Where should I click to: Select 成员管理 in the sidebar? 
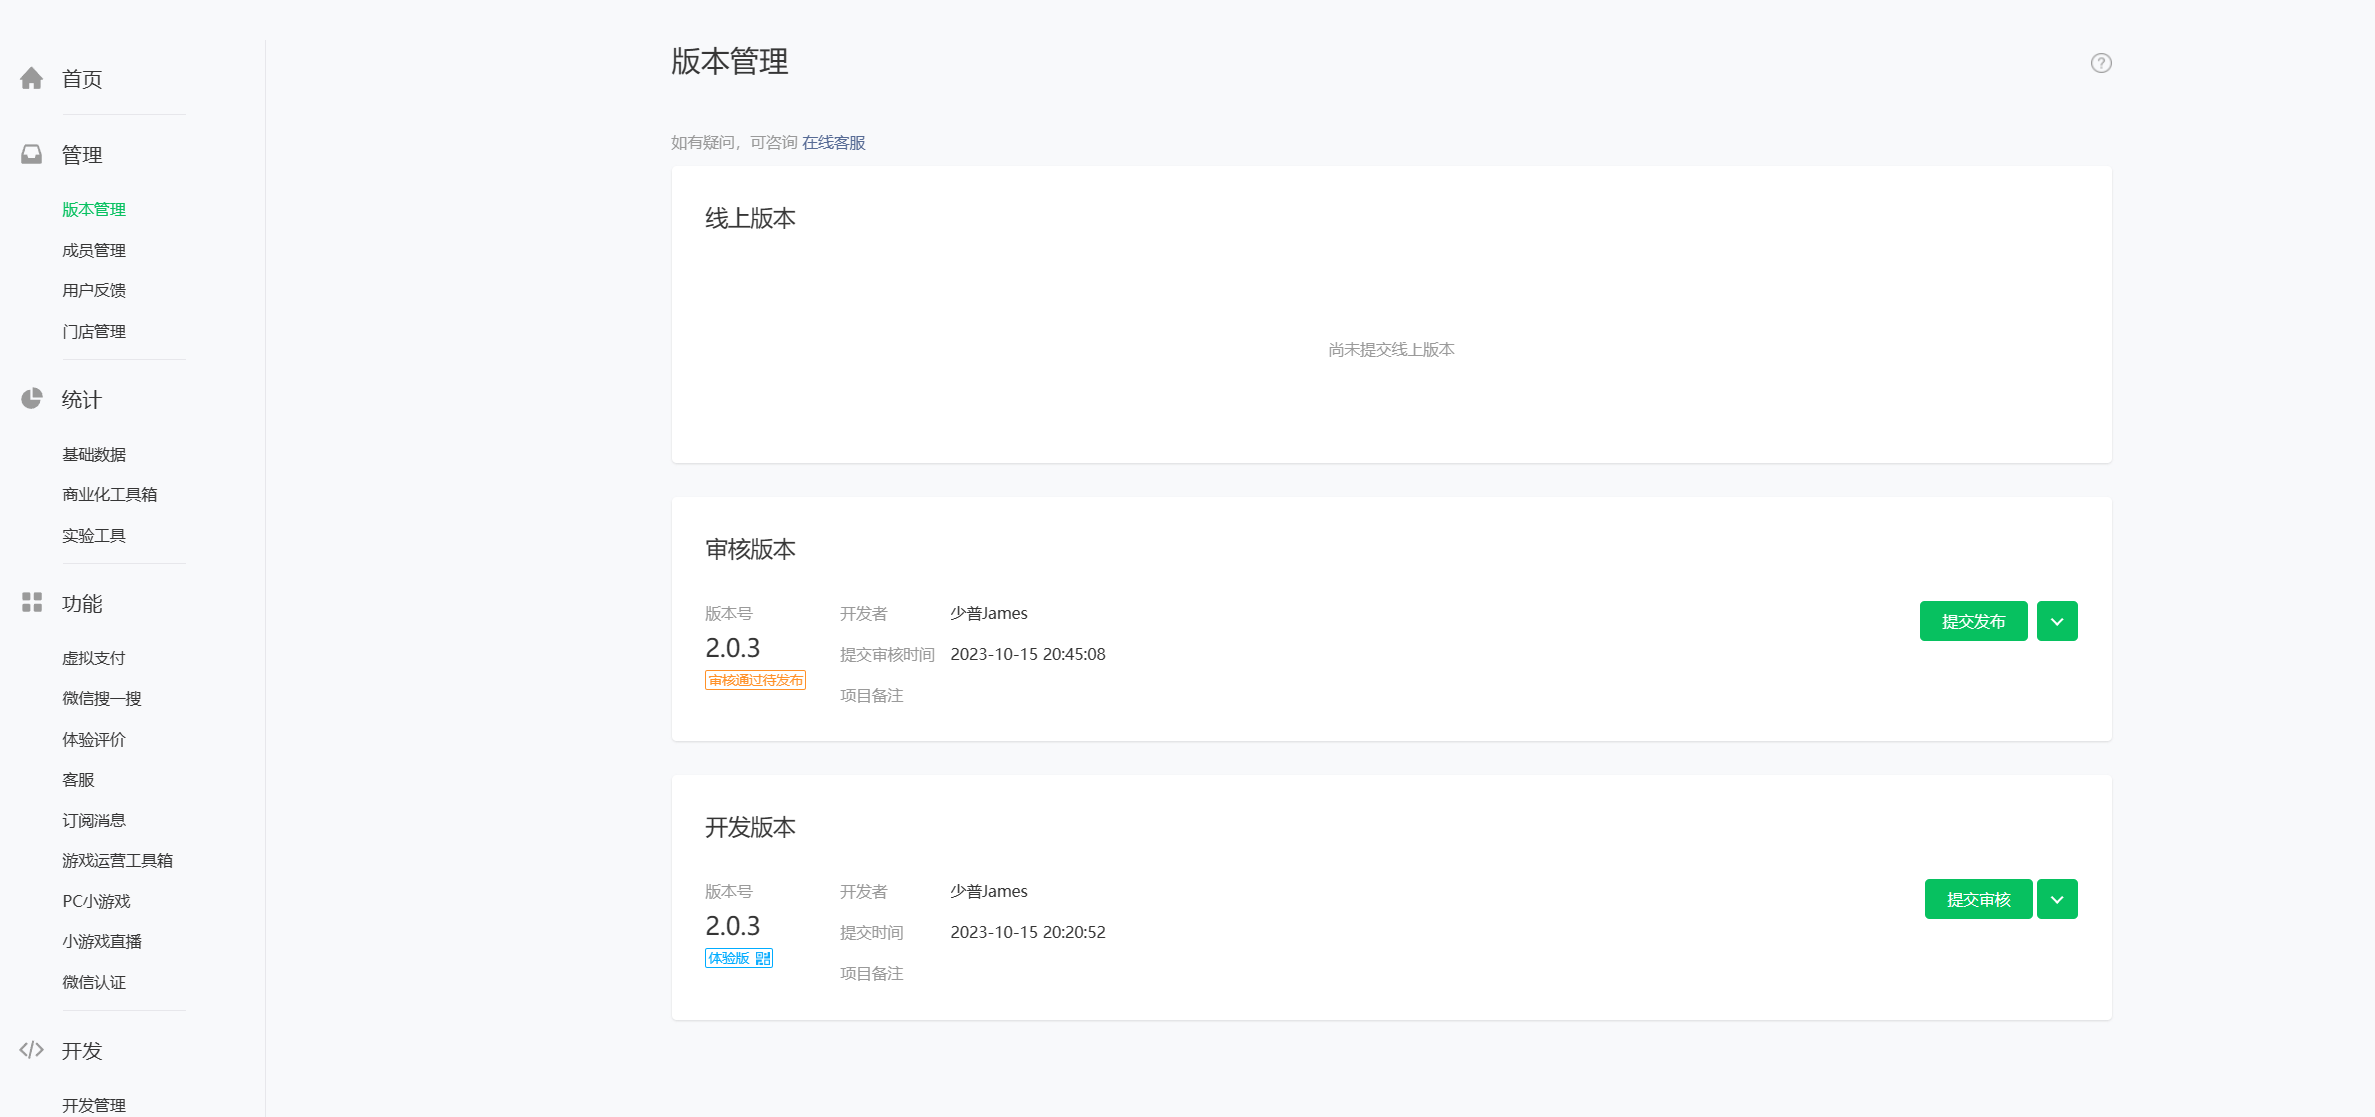pos(94,250)
